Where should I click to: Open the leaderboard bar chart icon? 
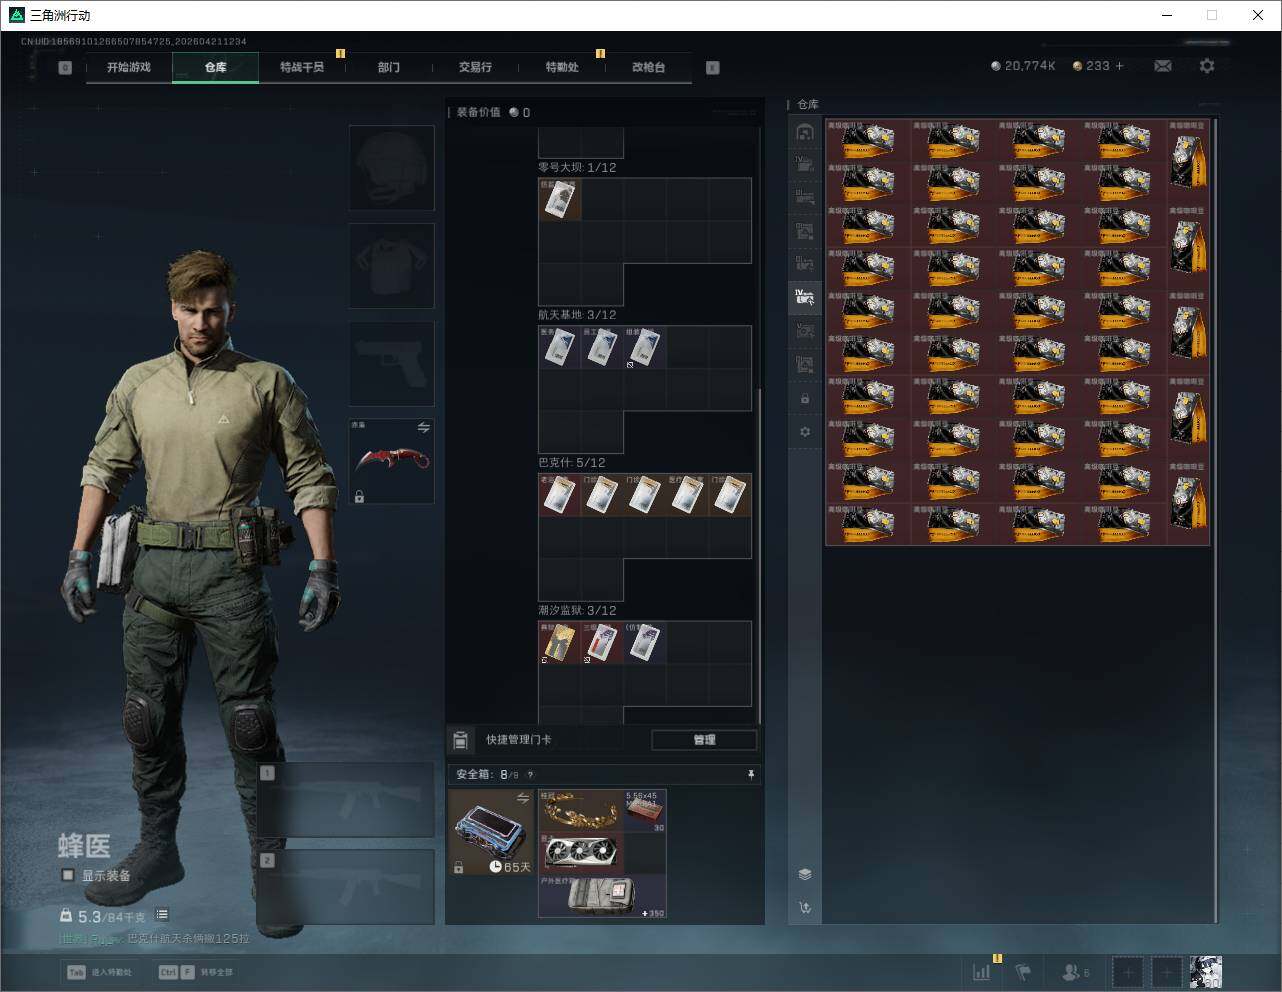coord(982,971)
